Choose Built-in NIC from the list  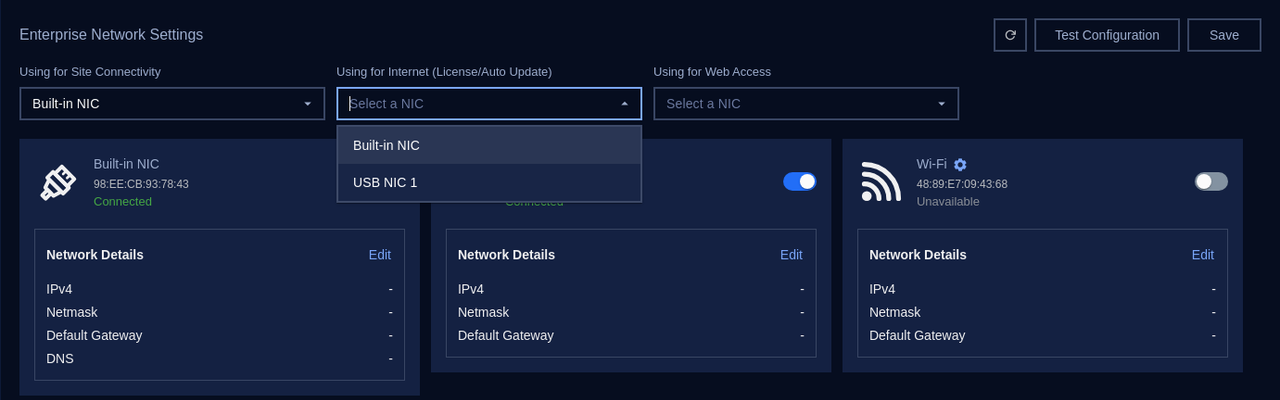pyautogui.click(x=489, y=145)
